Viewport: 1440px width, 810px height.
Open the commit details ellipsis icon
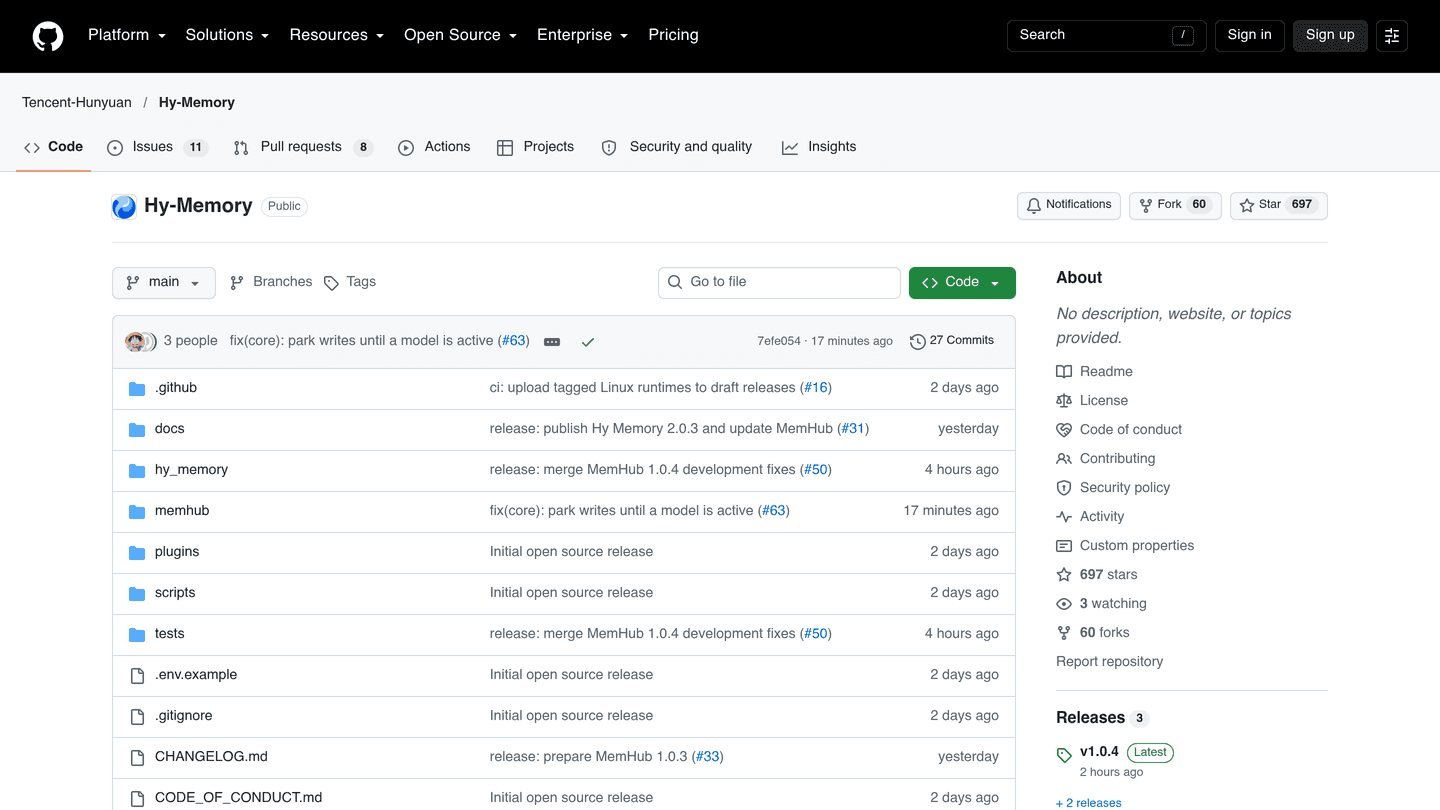click(x=552, y=342)
